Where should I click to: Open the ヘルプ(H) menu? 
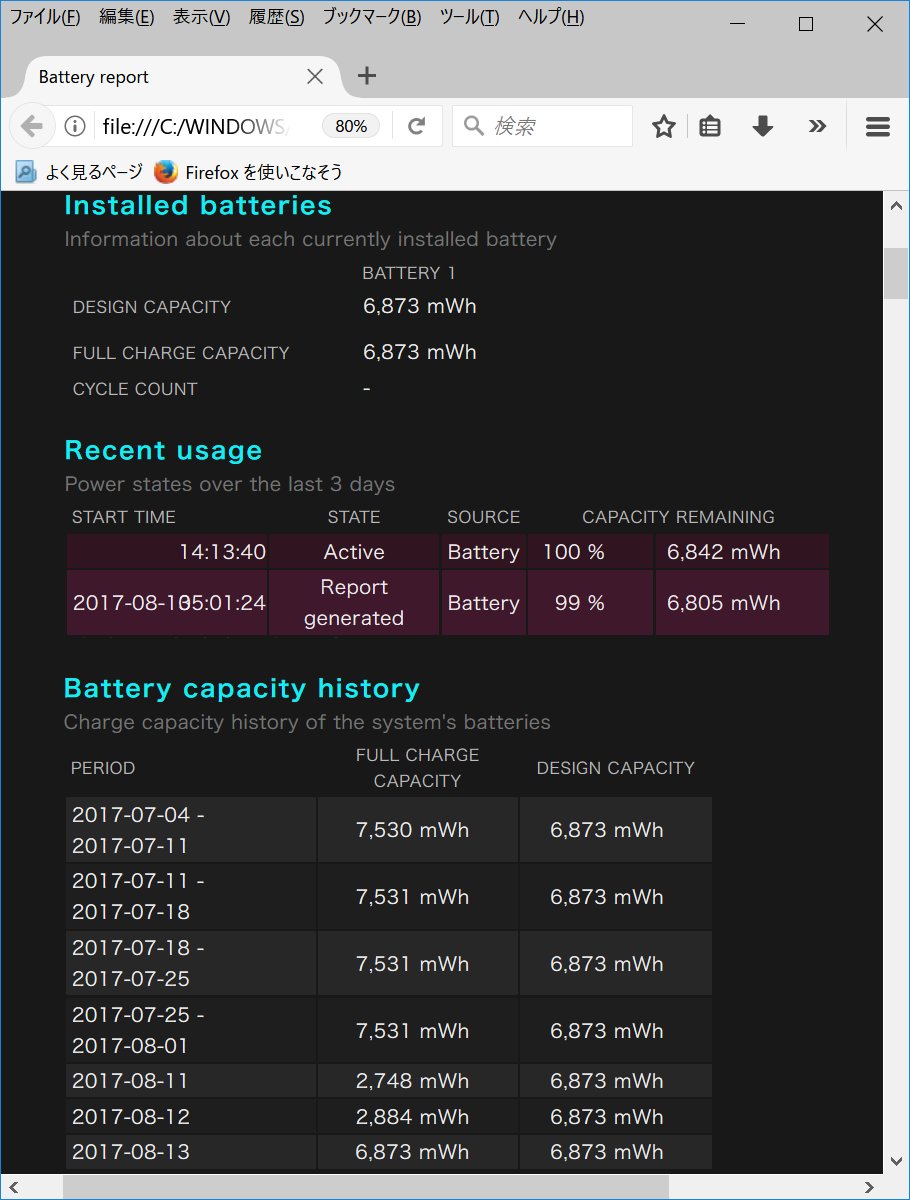point(551,17)
